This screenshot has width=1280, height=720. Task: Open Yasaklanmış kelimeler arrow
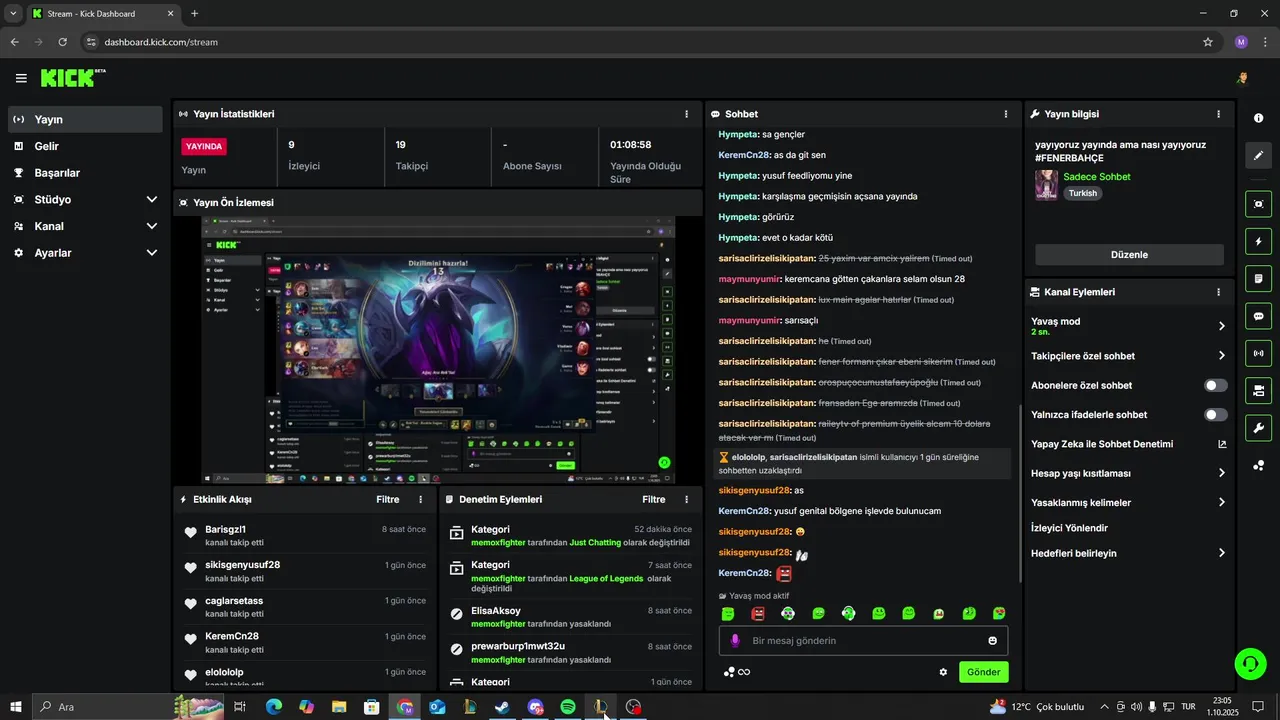(x=1222, y=502)
